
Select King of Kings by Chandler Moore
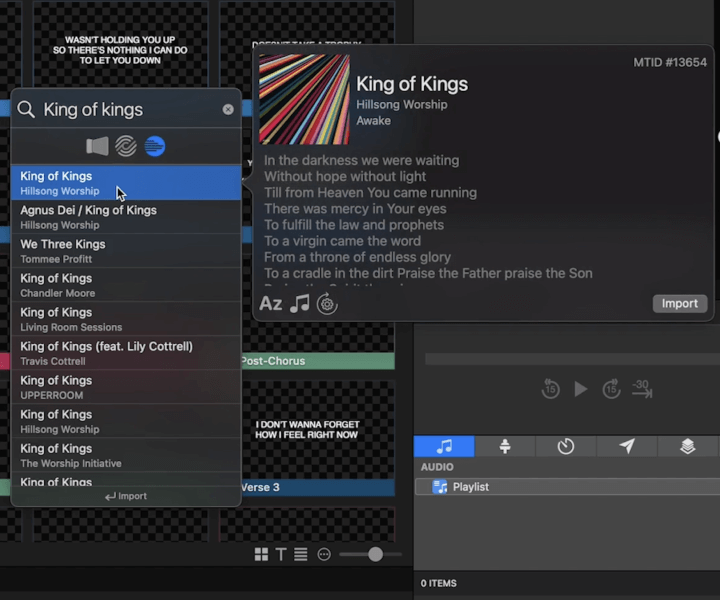point(126,285)
